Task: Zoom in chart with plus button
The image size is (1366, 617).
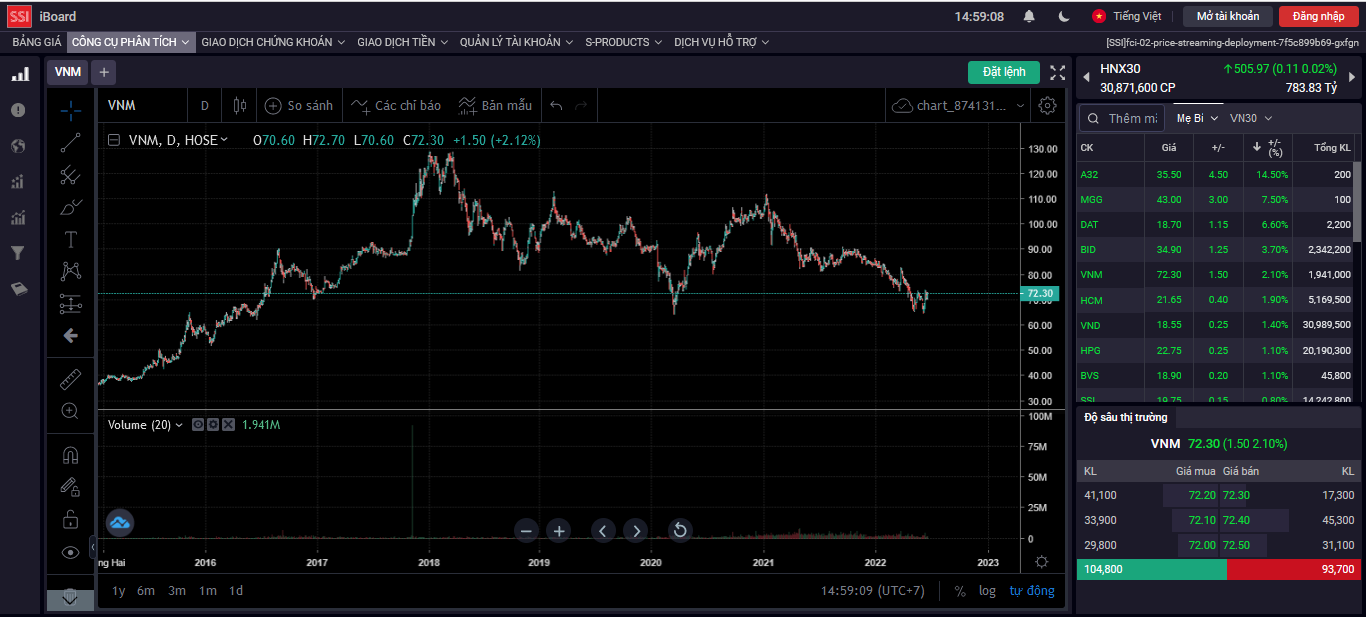Action: click(560, 531)
